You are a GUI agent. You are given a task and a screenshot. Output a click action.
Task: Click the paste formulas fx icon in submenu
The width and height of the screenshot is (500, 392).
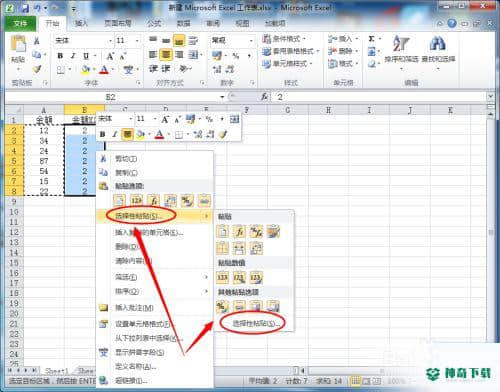pos(239,231)
